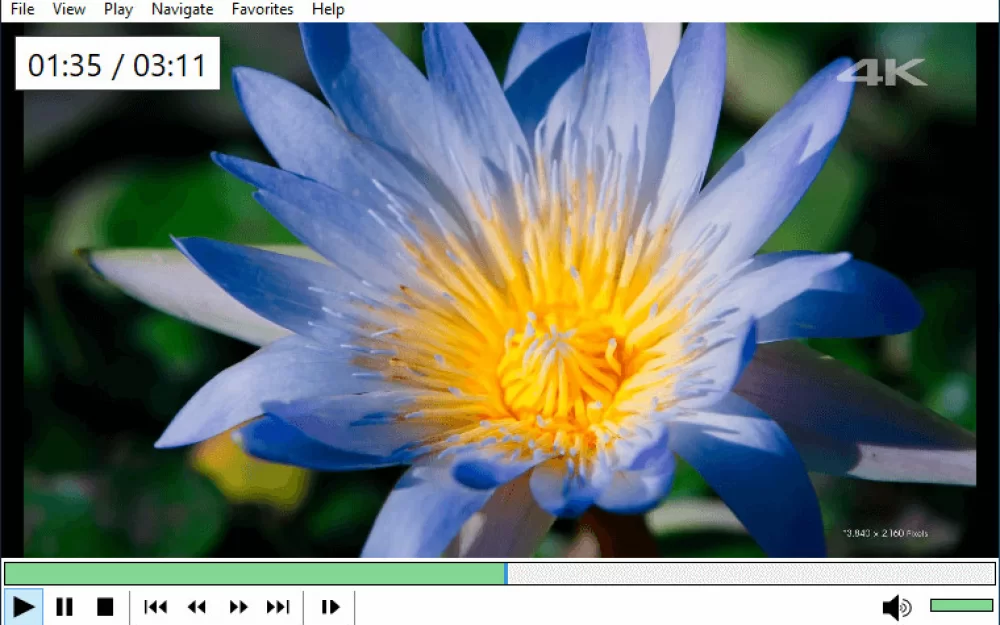Toggle playback with the Pause control

(64, 607)
